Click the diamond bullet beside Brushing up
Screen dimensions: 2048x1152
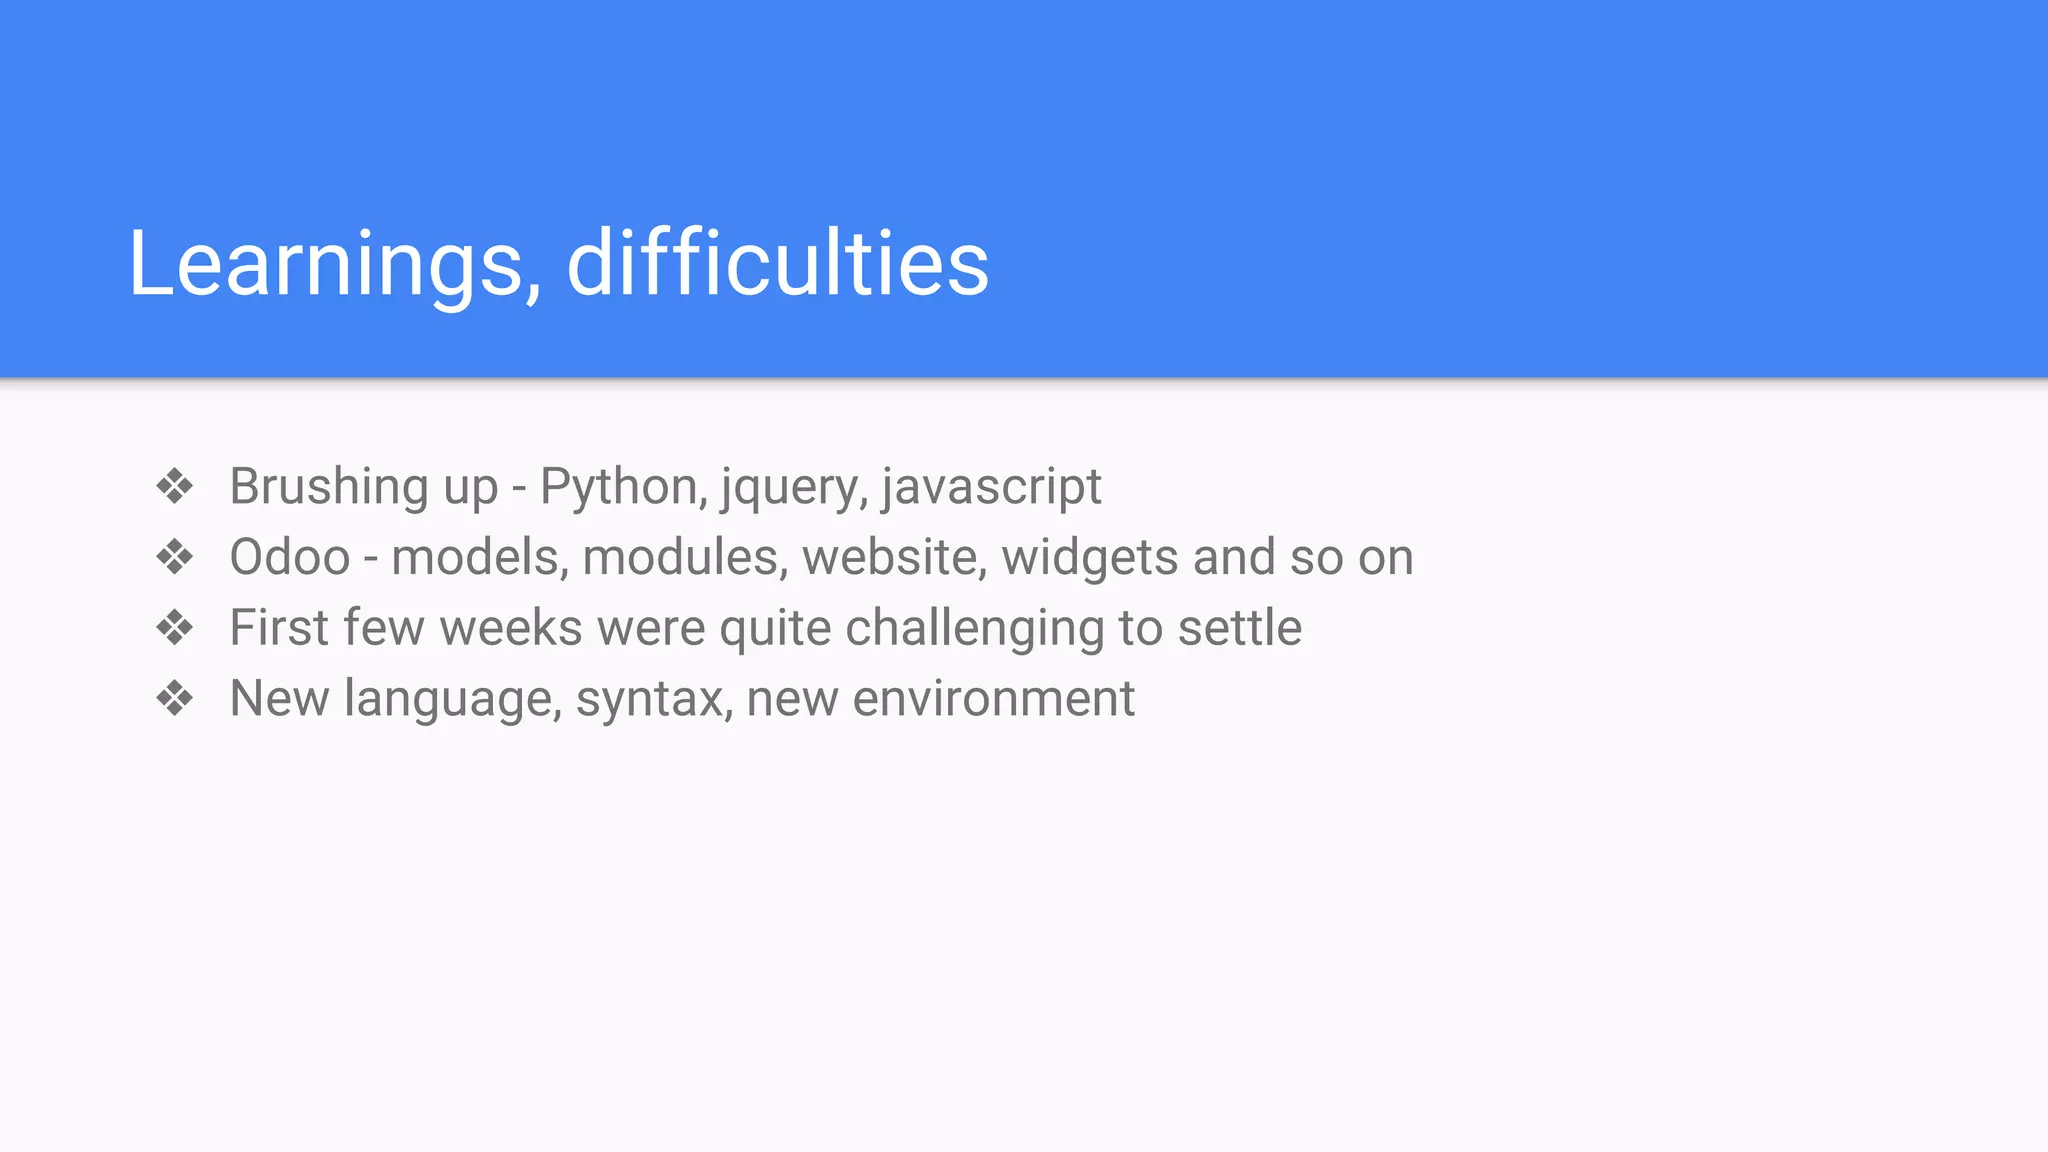(x=175, y=487)
